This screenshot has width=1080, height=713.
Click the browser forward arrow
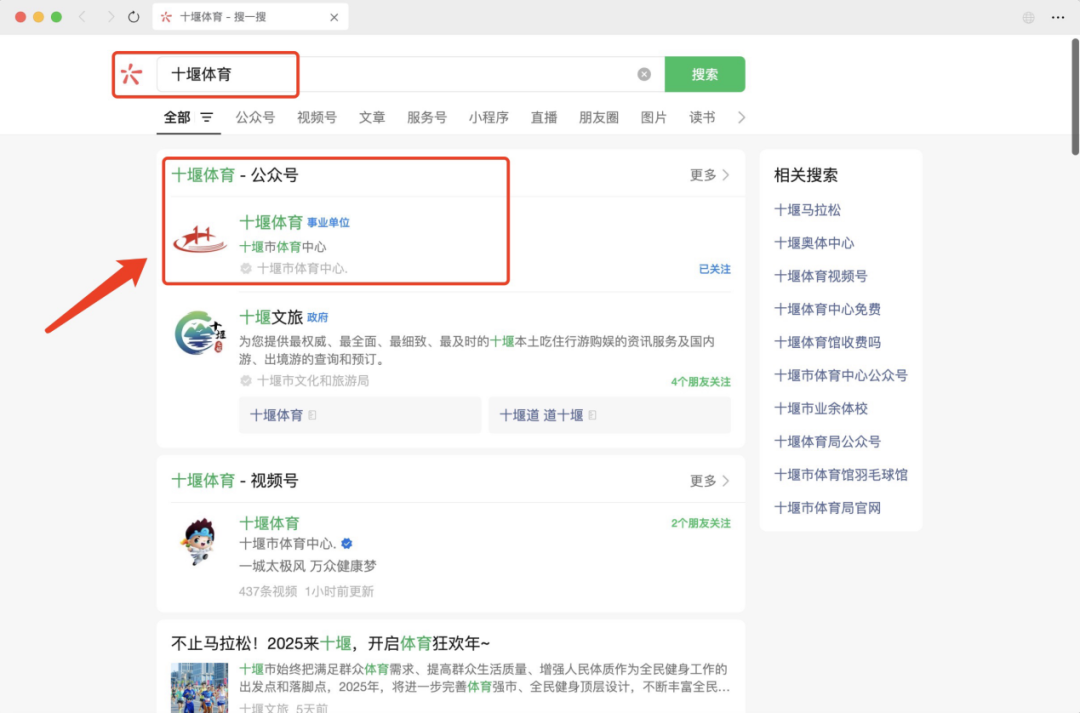pos(111,17)
